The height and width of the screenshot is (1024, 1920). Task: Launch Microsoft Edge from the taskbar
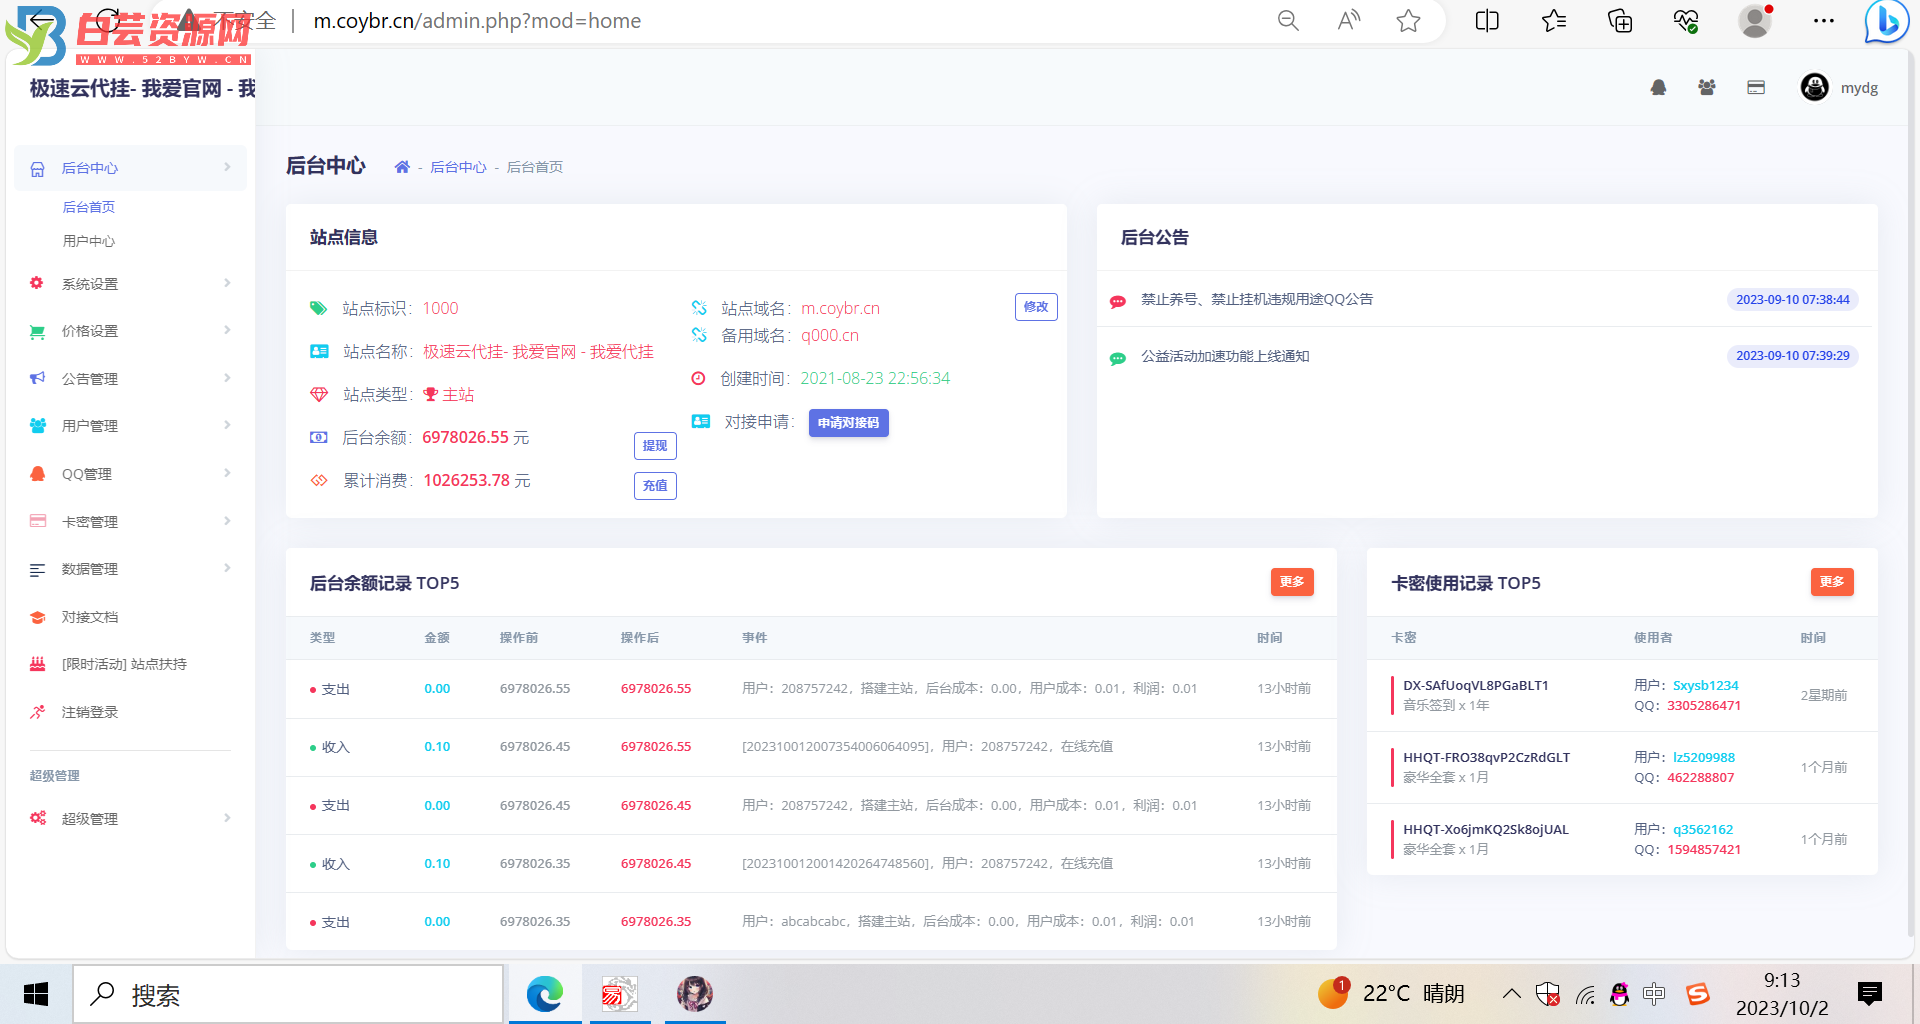[x=545, y=994]
